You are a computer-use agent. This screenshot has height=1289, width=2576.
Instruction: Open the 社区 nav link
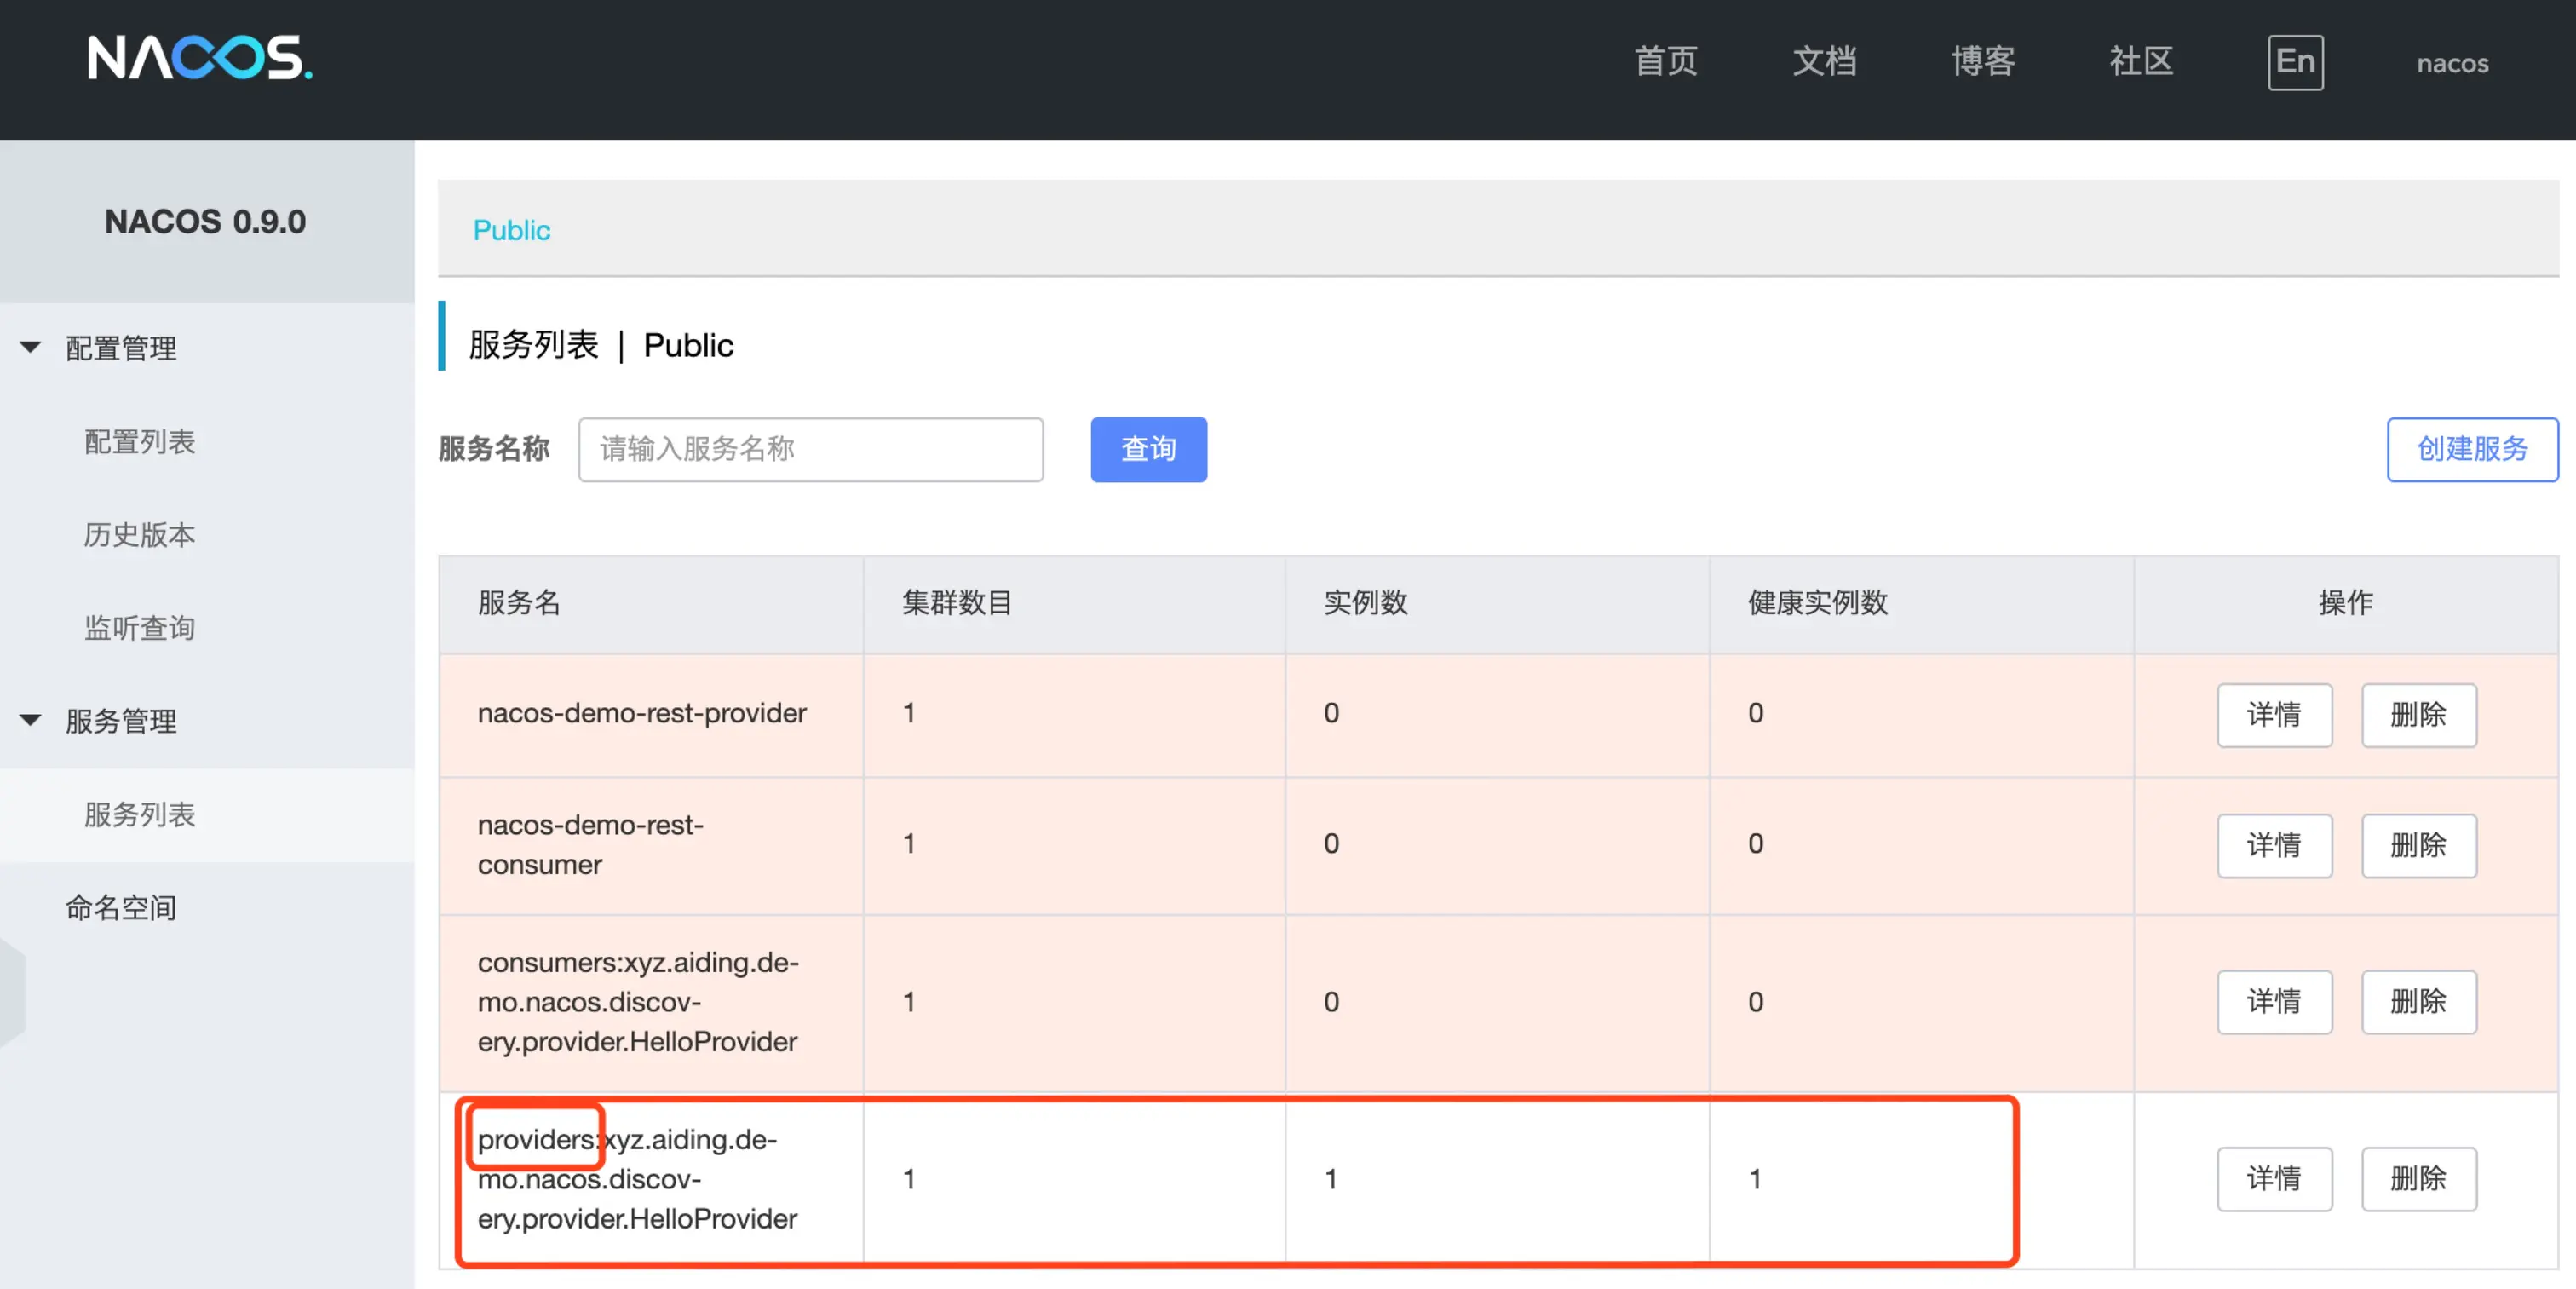pyautogui.click(x=2141, y=62)
